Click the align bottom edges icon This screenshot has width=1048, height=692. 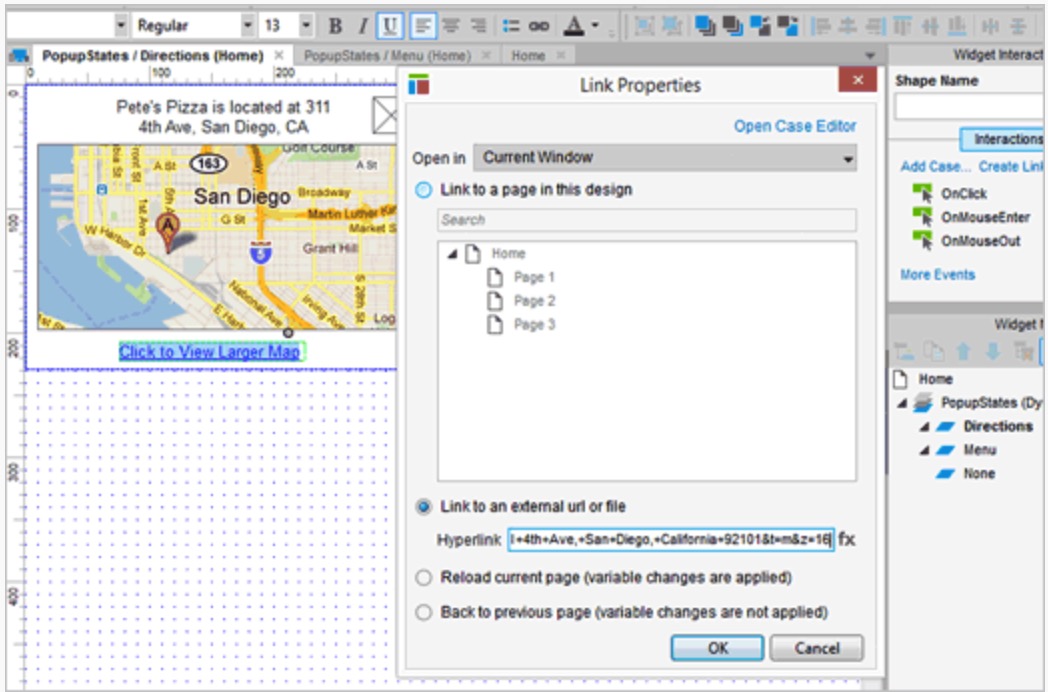[x=957, y=26]
